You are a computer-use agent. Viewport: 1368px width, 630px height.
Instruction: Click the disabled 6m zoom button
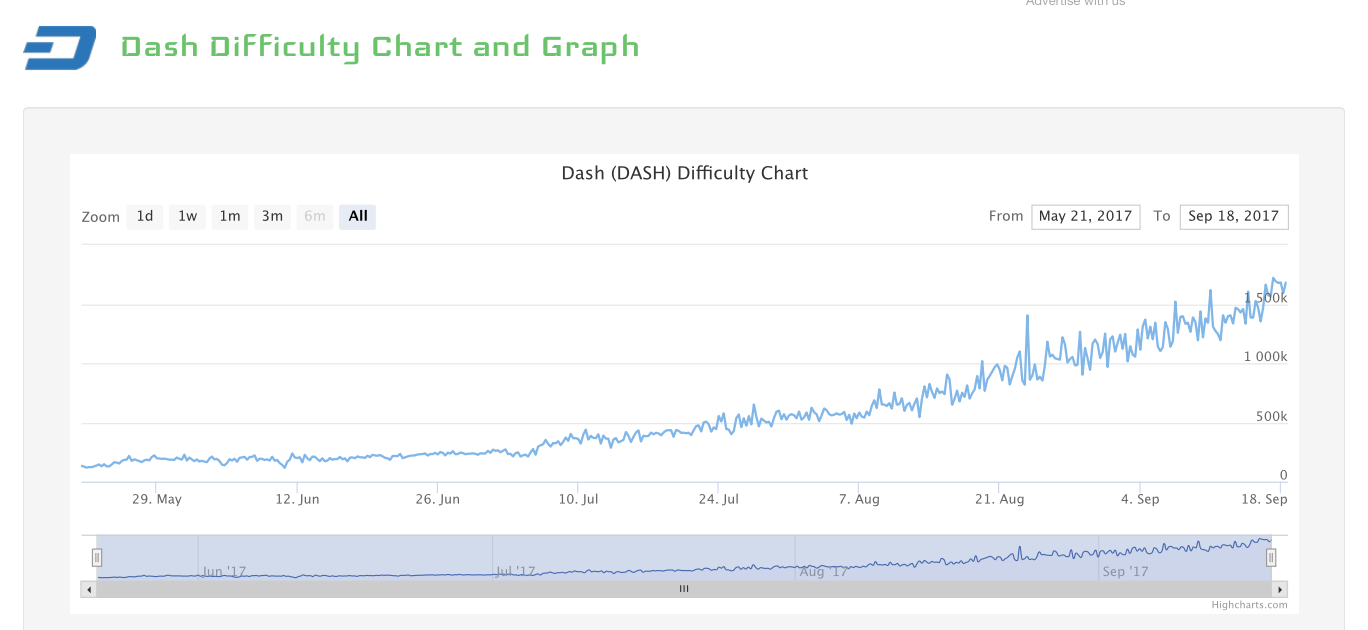point(315,216)
